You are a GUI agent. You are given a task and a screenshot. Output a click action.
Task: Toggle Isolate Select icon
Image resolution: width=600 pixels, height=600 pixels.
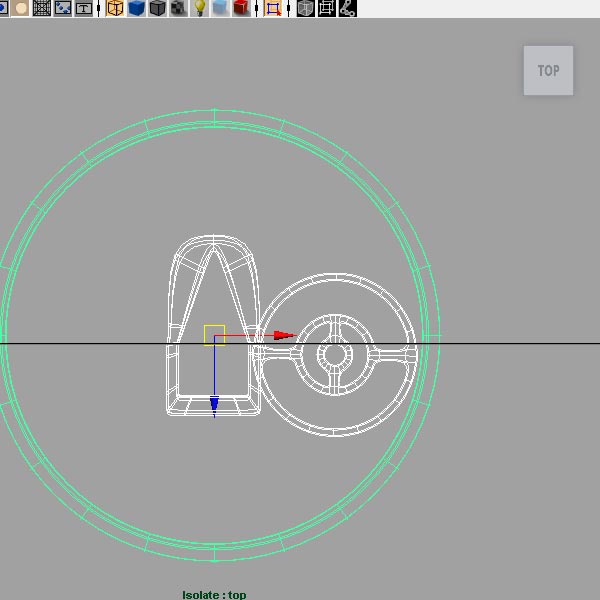[273, 8]
